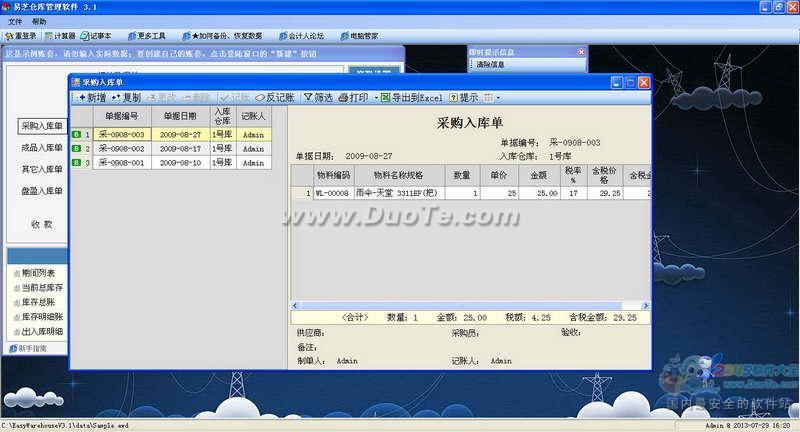Click the 税率% column header
Screen dimensions: 800x432
pos(573,175)
